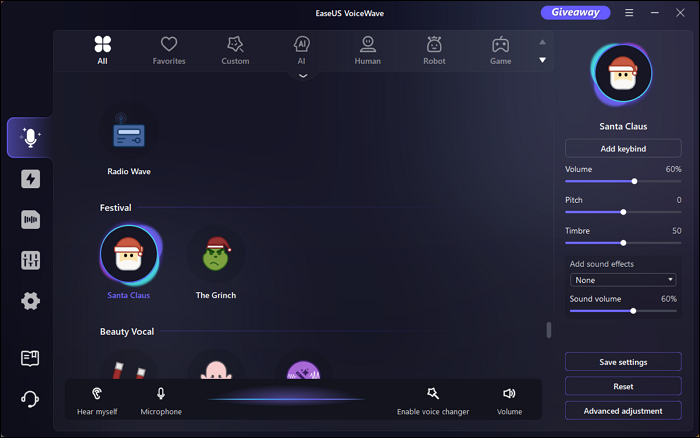
Task: Switch to the Robot category tab
Action: pos(434,49)
